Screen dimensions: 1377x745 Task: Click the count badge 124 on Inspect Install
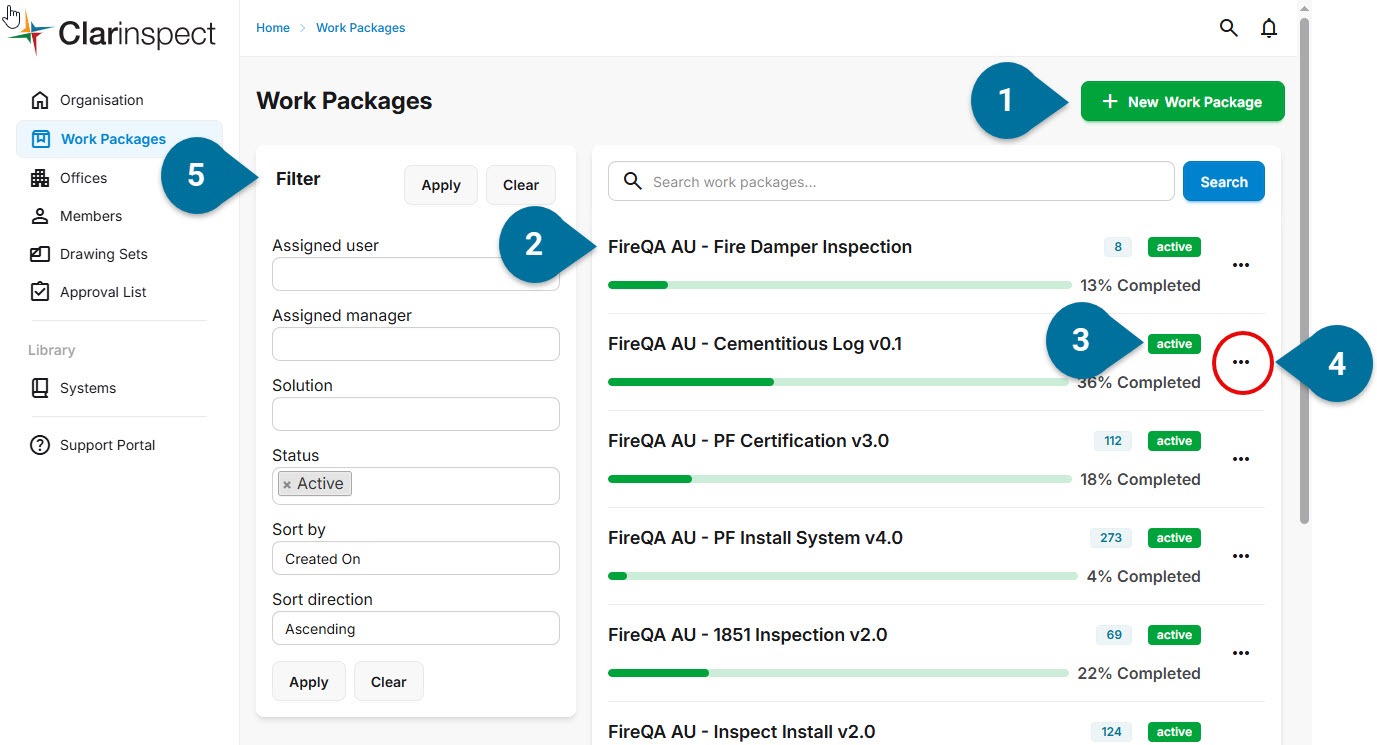(1111, 732)
